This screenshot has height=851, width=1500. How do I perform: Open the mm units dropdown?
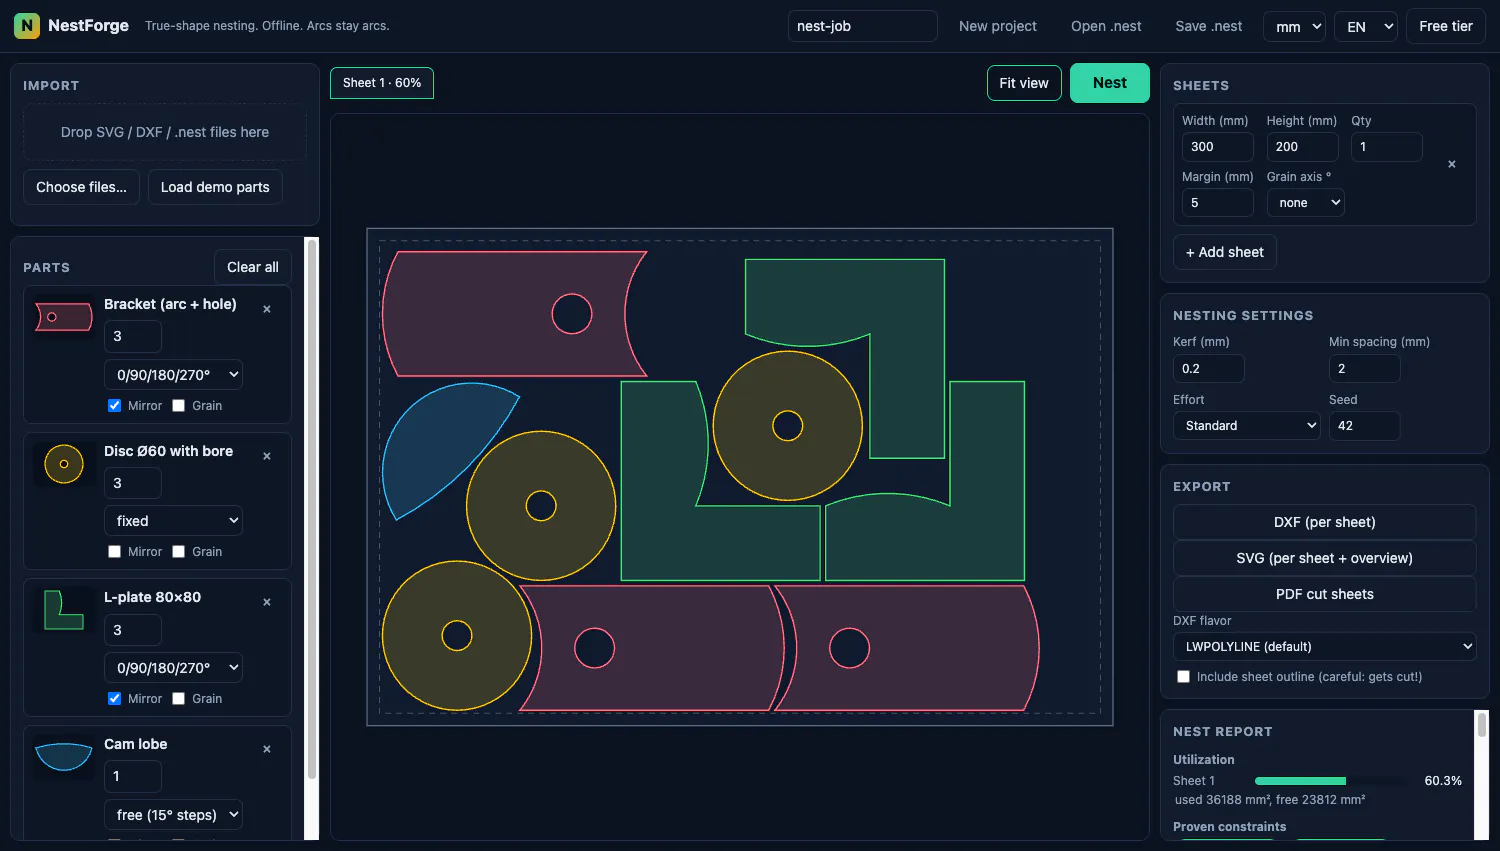point(1294,26)
